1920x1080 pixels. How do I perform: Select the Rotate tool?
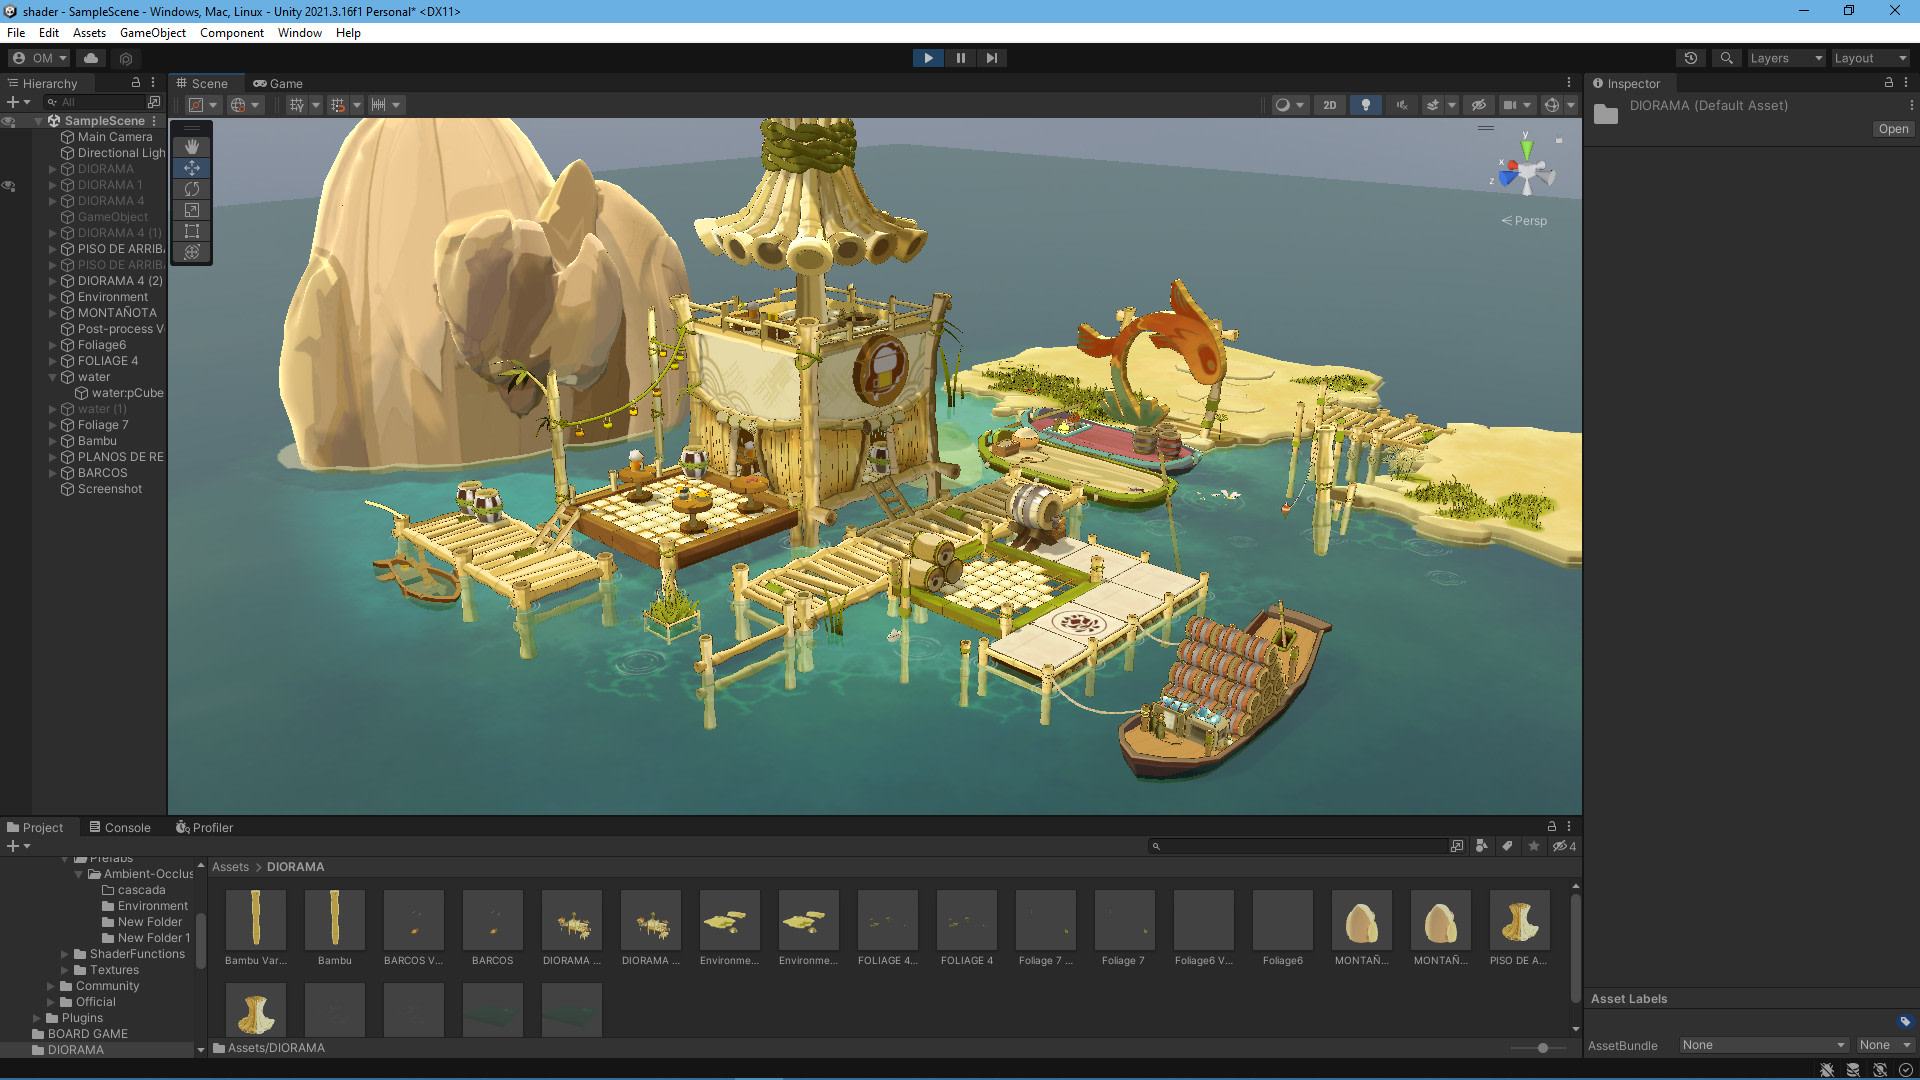tap(191, 189)
